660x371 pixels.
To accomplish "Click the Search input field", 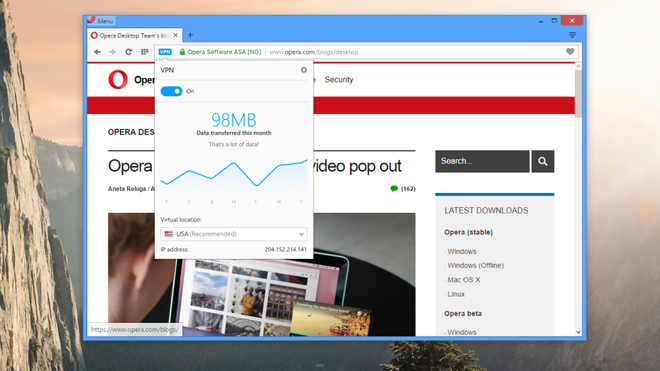I will [x=482, y=161].
